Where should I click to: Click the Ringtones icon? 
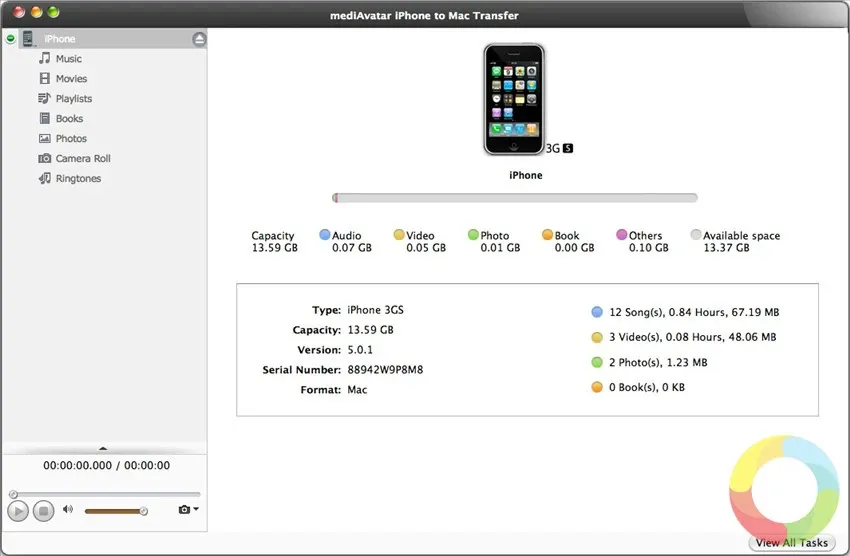click(x=44, y=178)
